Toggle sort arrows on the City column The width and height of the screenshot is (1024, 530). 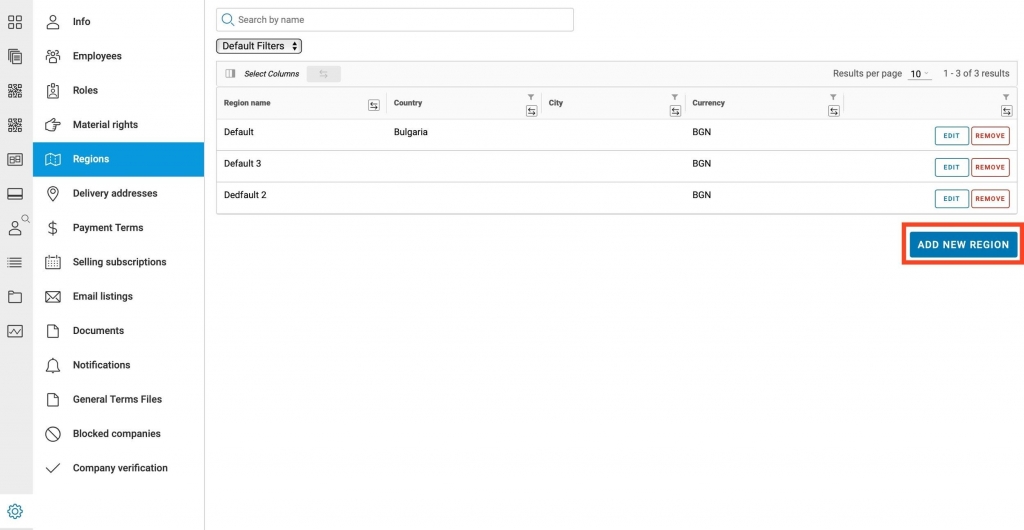click(x=676, y=111)
